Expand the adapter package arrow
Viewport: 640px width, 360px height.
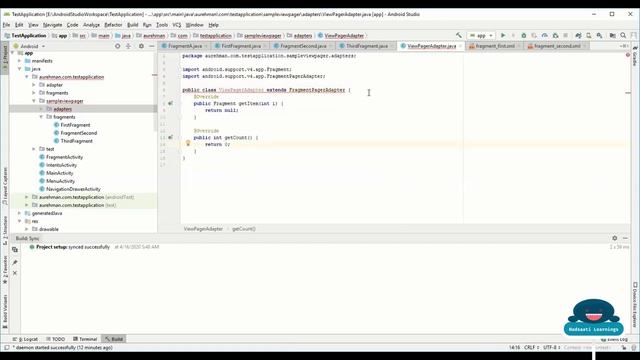coord(34,85)
